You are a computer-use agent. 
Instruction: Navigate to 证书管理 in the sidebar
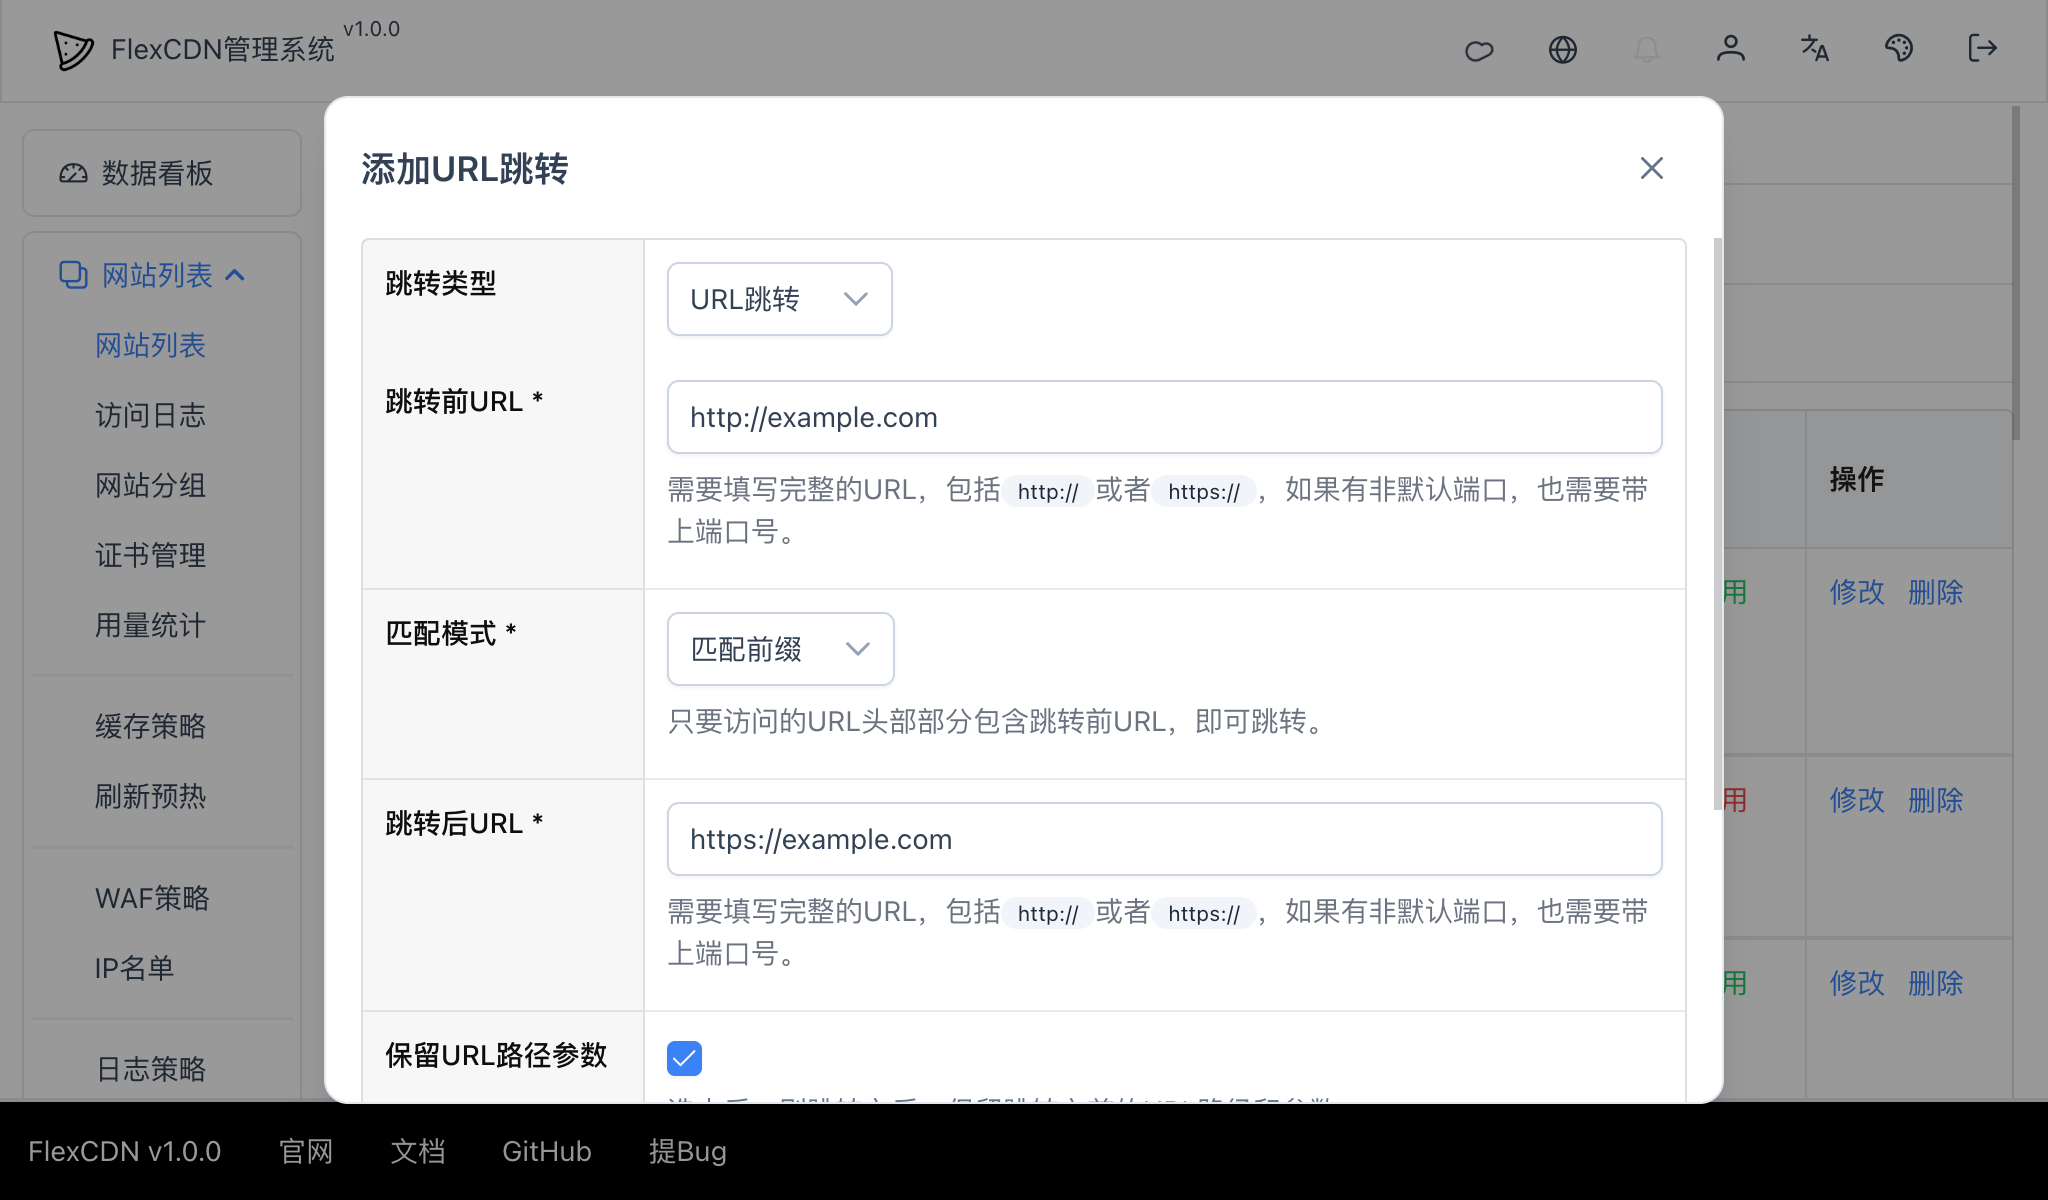pyautogui.click(x=150, y=556)
